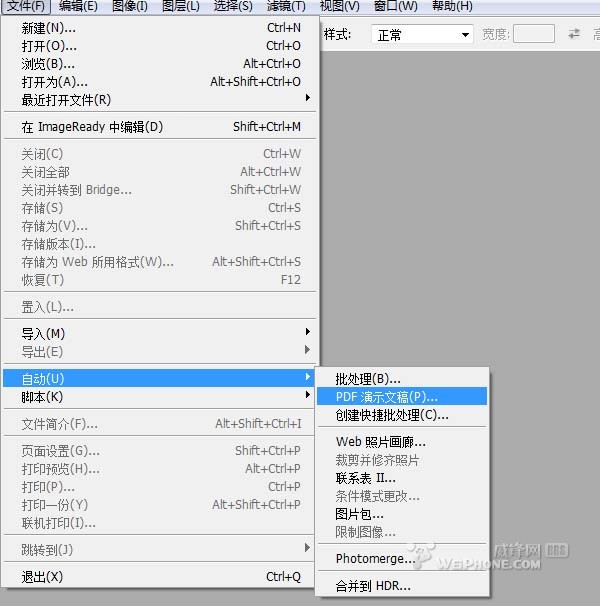The height and width of the screenshot is (606, 600).
Task: Expand the 导入(M) submenu
Action: (x=161, y=334)
